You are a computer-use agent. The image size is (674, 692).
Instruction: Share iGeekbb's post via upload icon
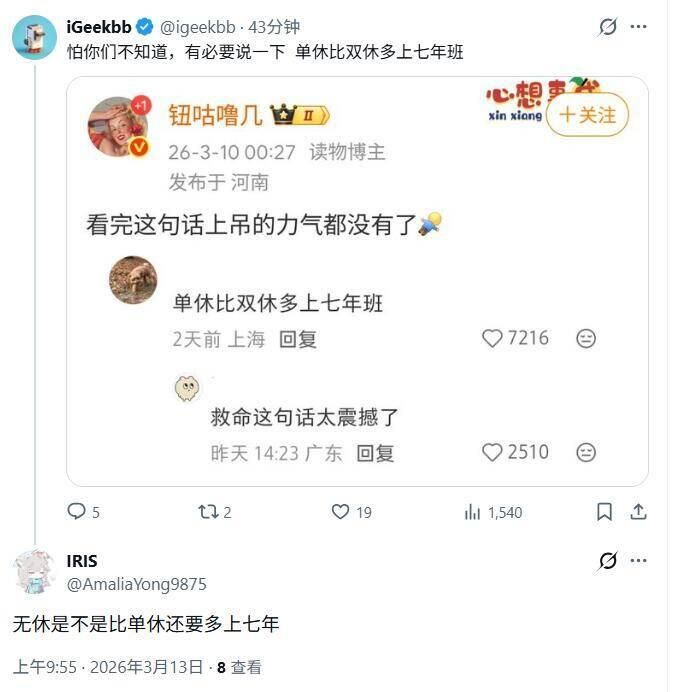tap(638, 512)
